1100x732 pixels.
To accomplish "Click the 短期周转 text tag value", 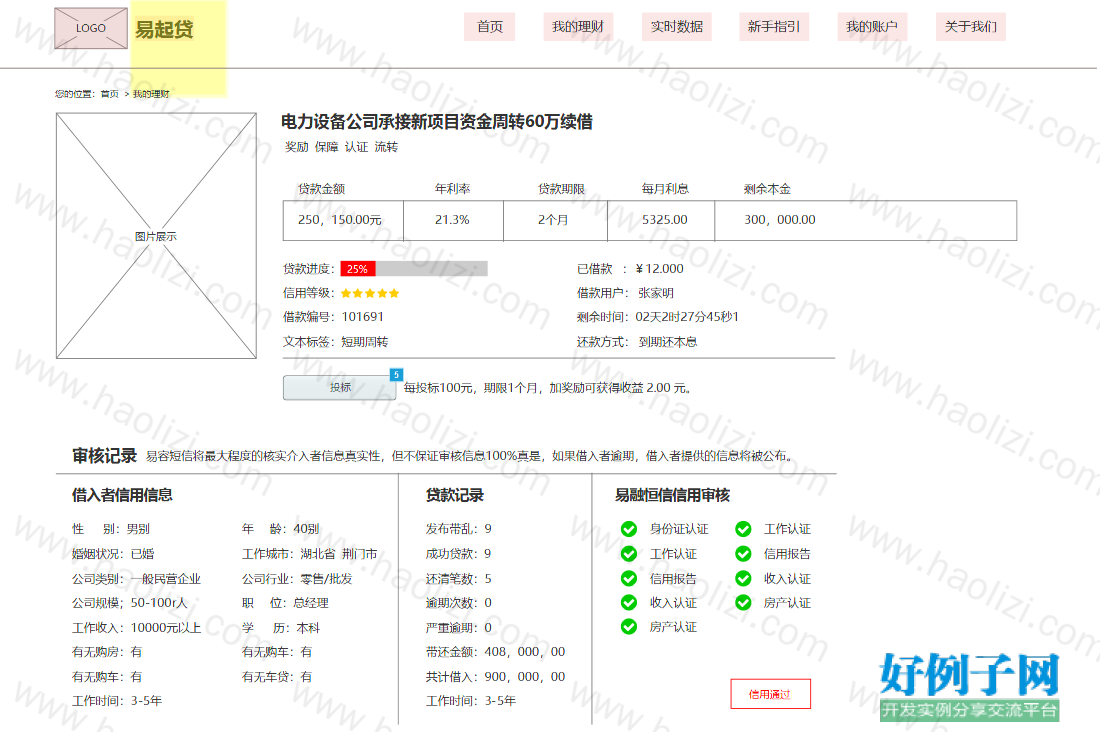I will pyautogui.click(x=365, y=342).
